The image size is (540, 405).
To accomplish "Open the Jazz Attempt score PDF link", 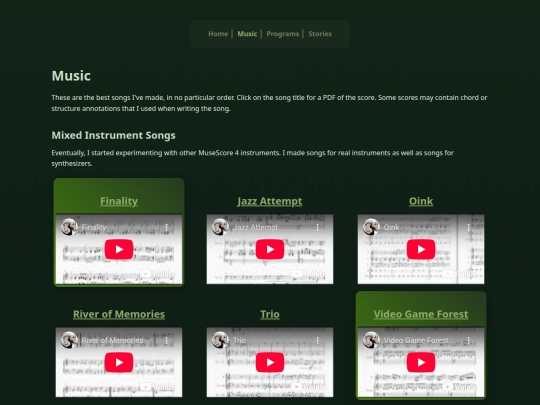I will 270,201.
